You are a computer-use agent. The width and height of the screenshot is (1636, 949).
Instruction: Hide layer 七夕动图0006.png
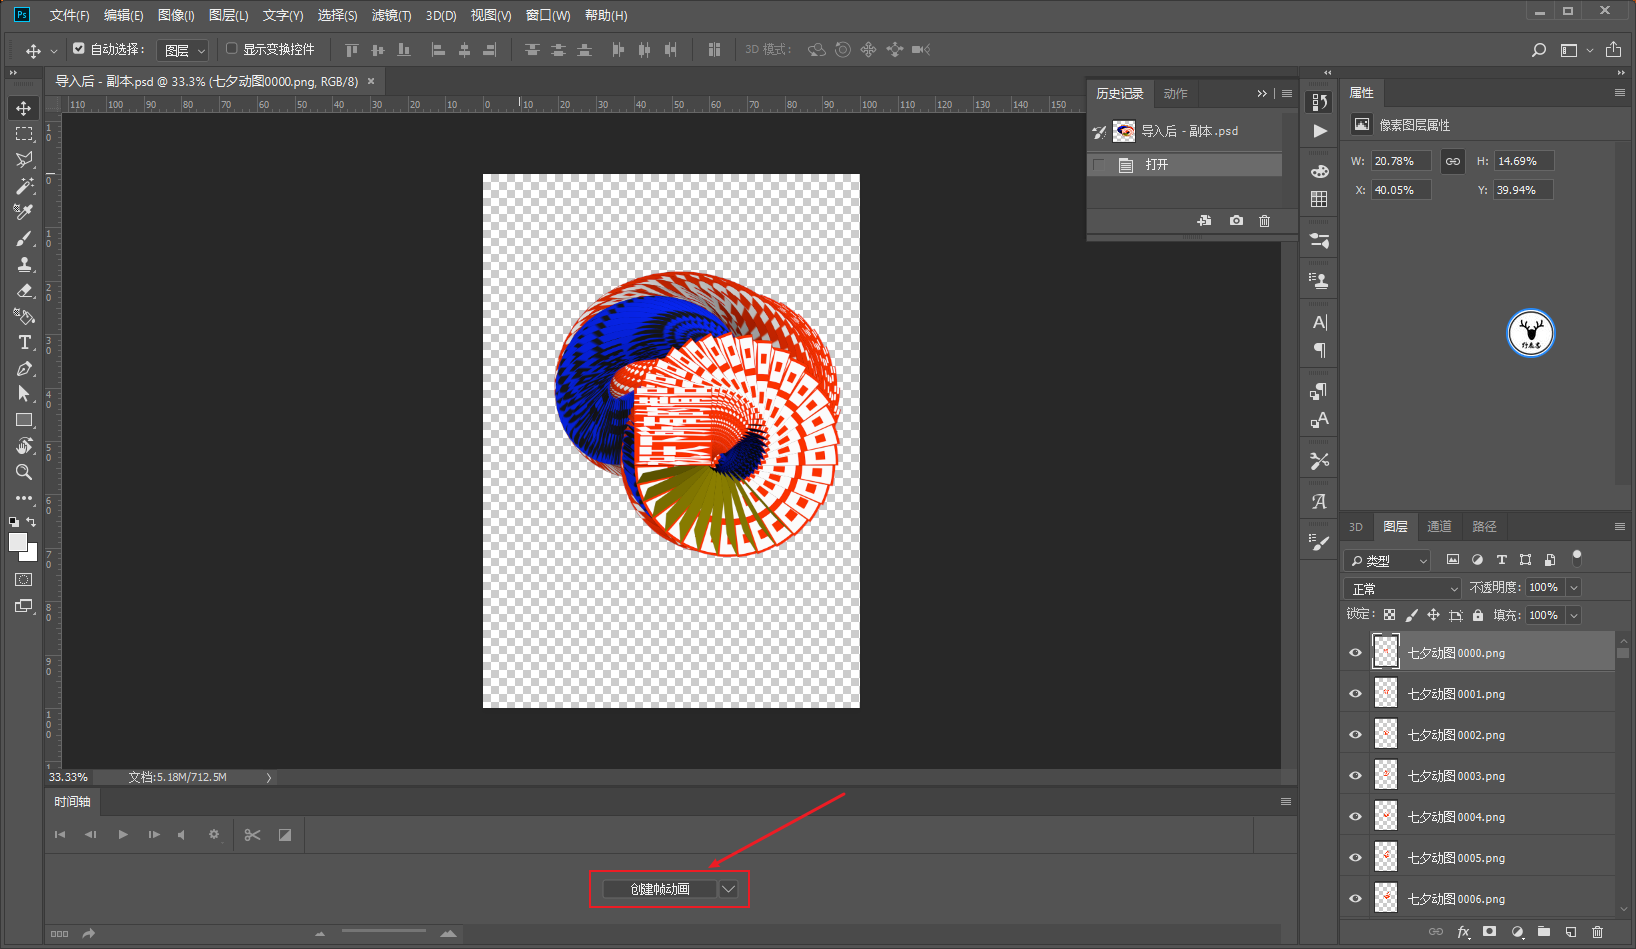[1355, 899]
